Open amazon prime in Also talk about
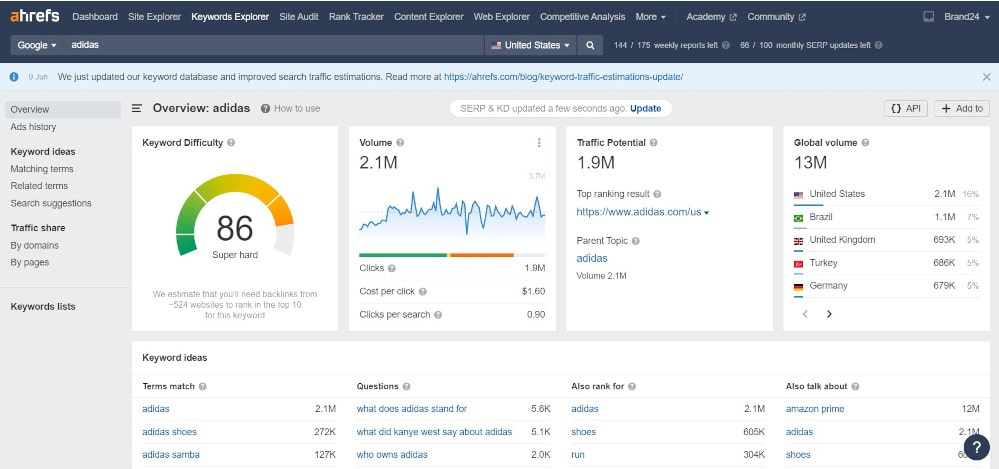 (x=815, y=408)
